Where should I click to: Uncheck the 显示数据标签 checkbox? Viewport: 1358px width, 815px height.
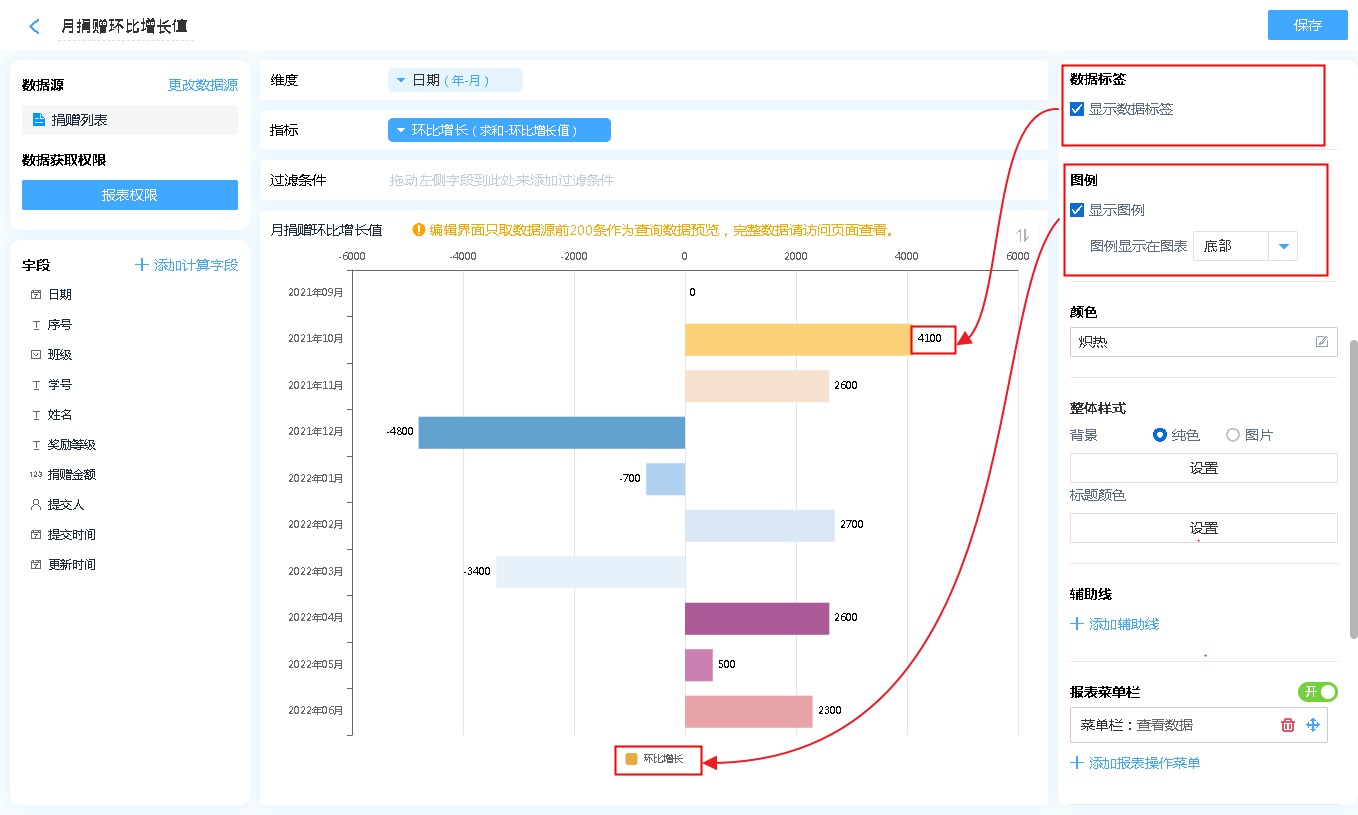point(1077,109)
